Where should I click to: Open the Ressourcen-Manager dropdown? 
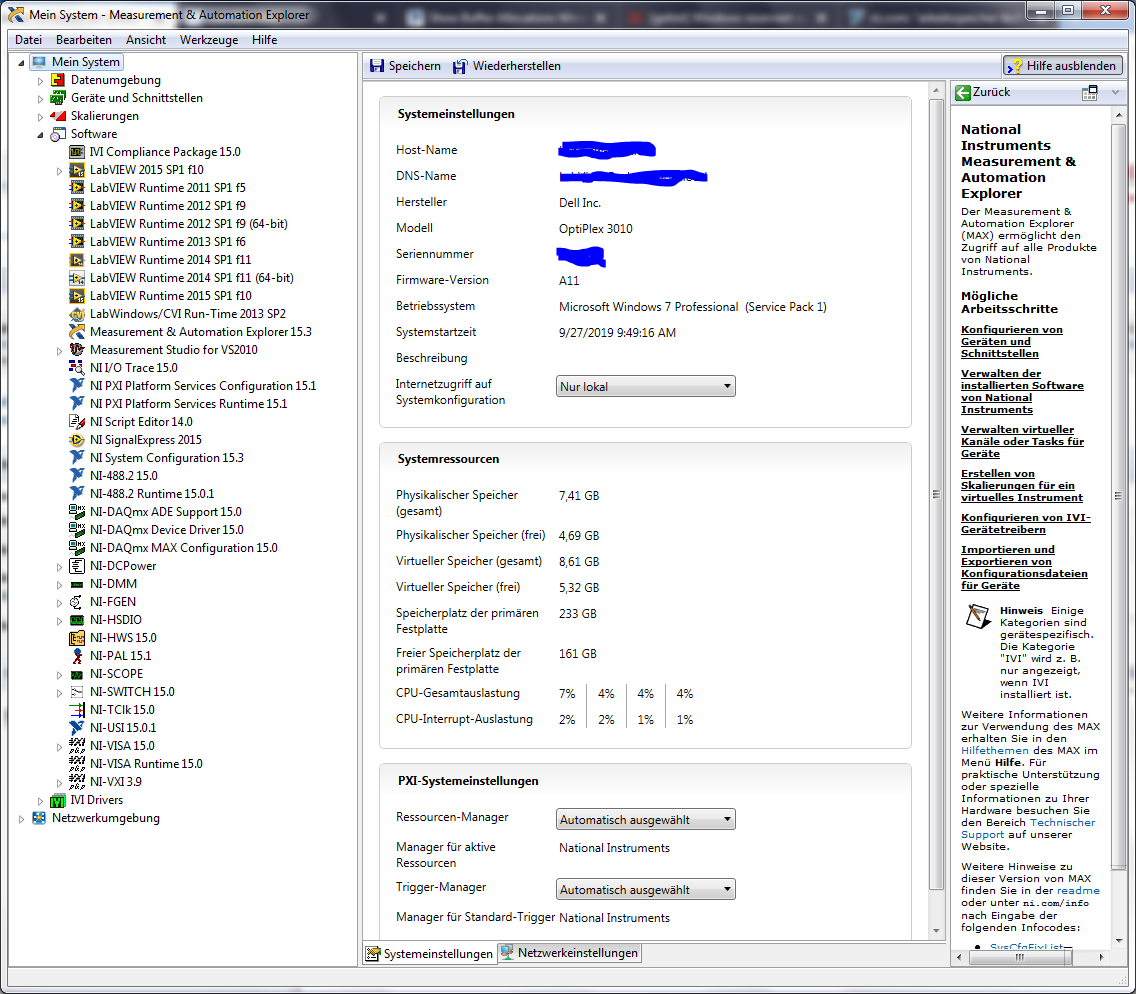[x=646, y=819]
